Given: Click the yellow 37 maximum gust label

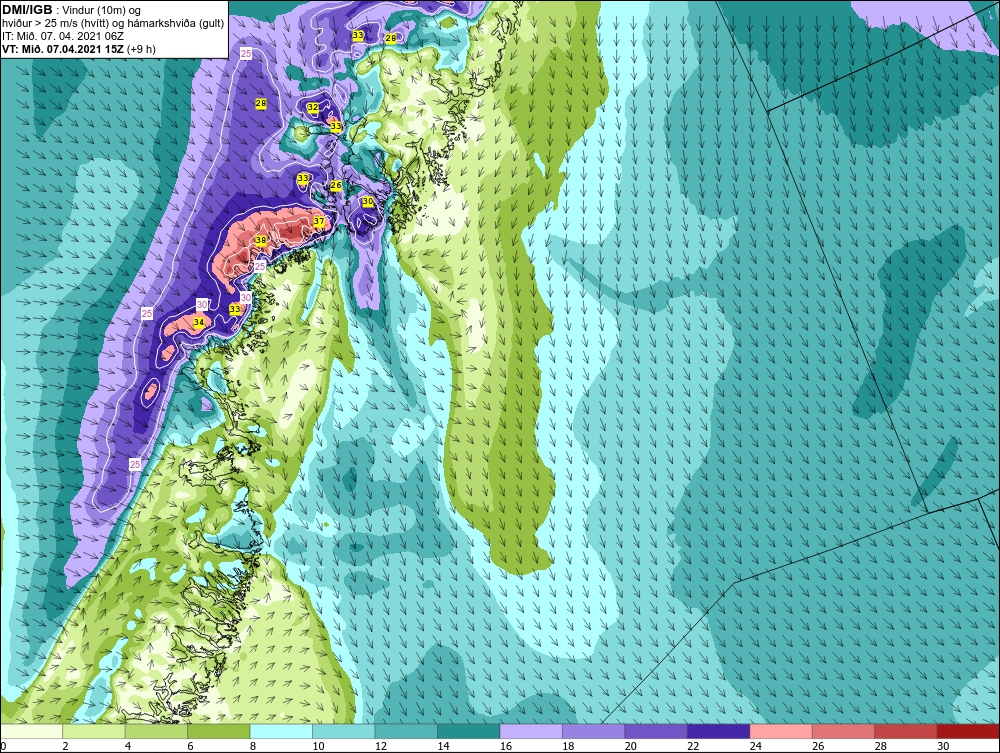Looking at the screenshot, I should [319, 221].
